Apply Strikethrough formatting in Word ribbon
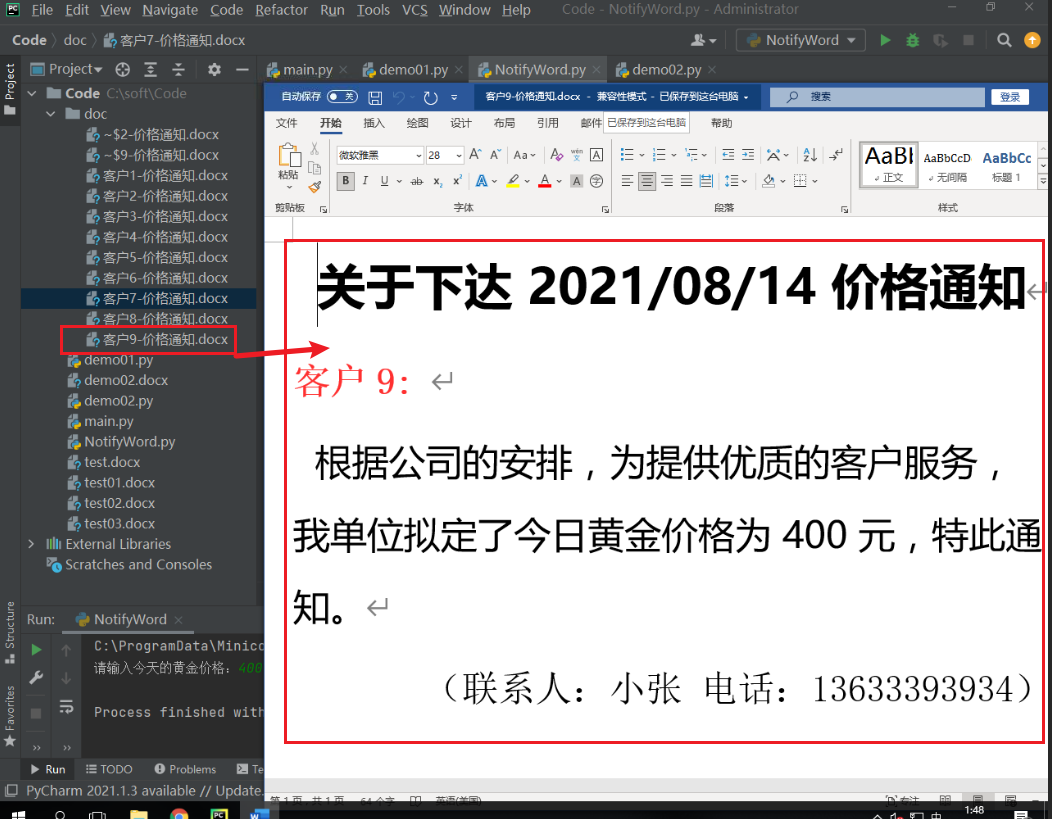This screenshot has height=819, width=1052. coord(417,181)
